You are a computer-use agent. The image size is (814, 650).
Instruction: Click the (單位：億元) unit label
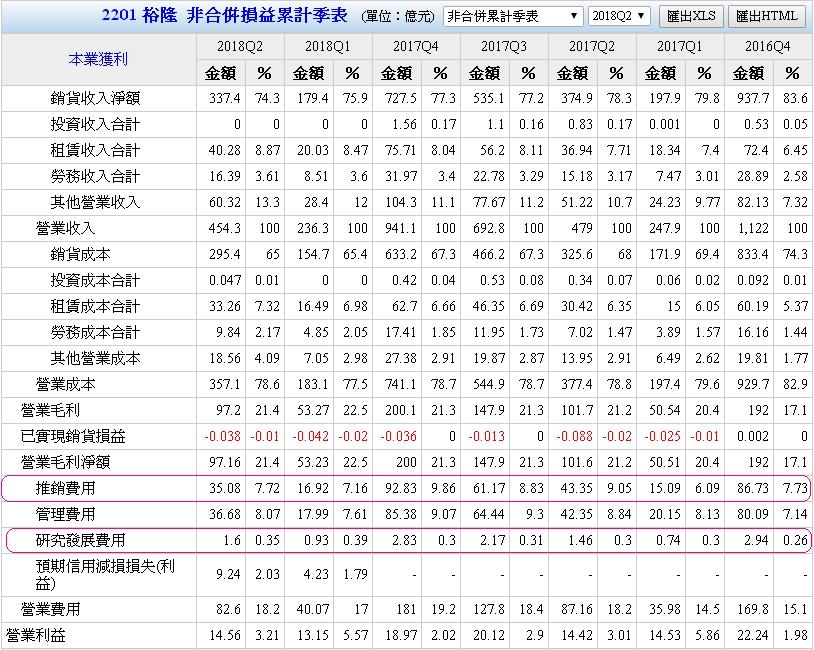(398, 17)
